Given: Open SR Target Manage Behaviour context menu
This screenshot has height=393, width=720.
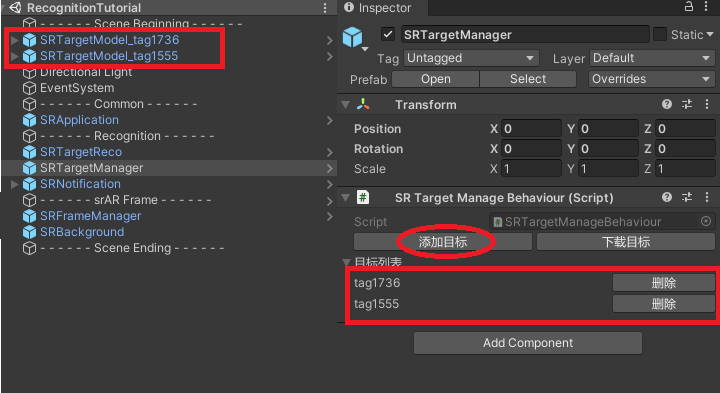Looking at the screenshot, I should (x=707, y=197).
